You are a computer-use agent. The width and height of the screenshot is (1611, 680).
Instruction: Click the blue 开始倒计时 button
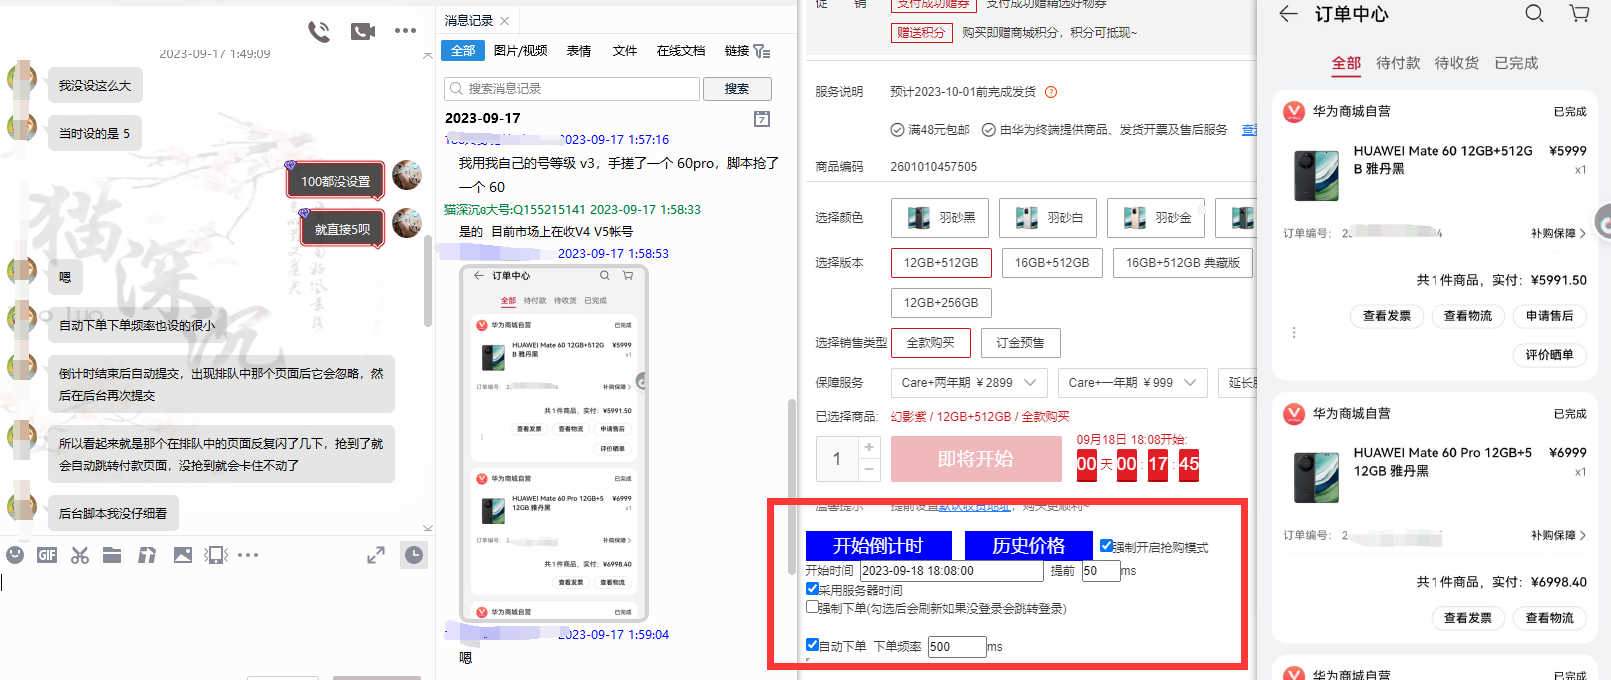point(878,546)
